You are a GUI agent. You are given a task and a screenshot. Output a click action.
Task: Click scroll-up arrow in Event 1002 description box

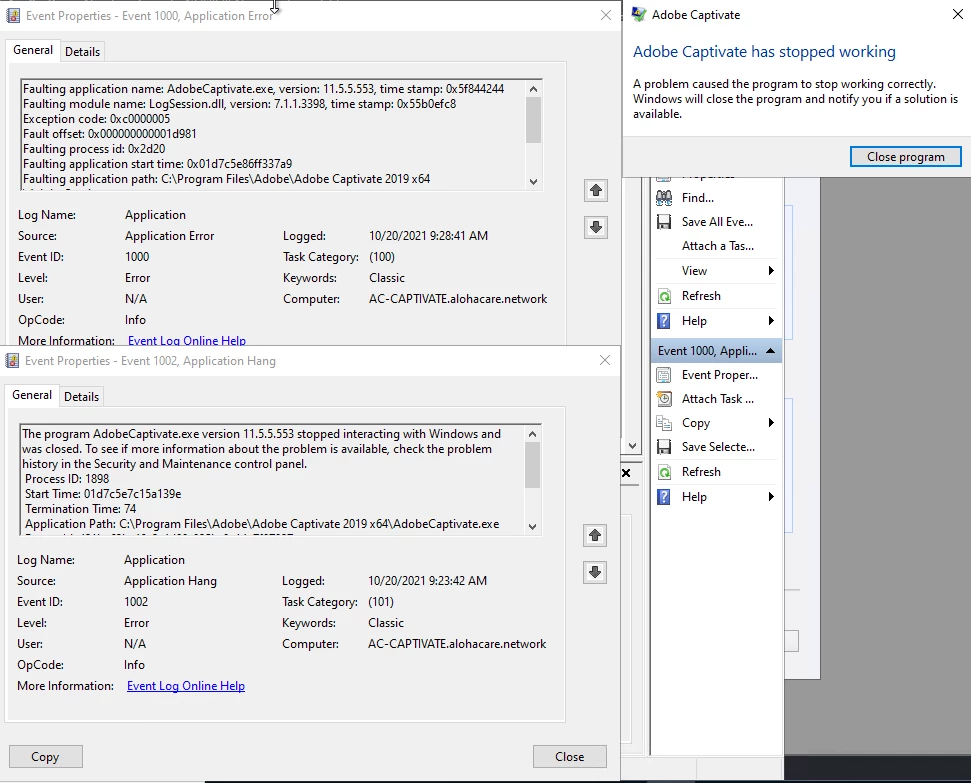tap(532, 434)
